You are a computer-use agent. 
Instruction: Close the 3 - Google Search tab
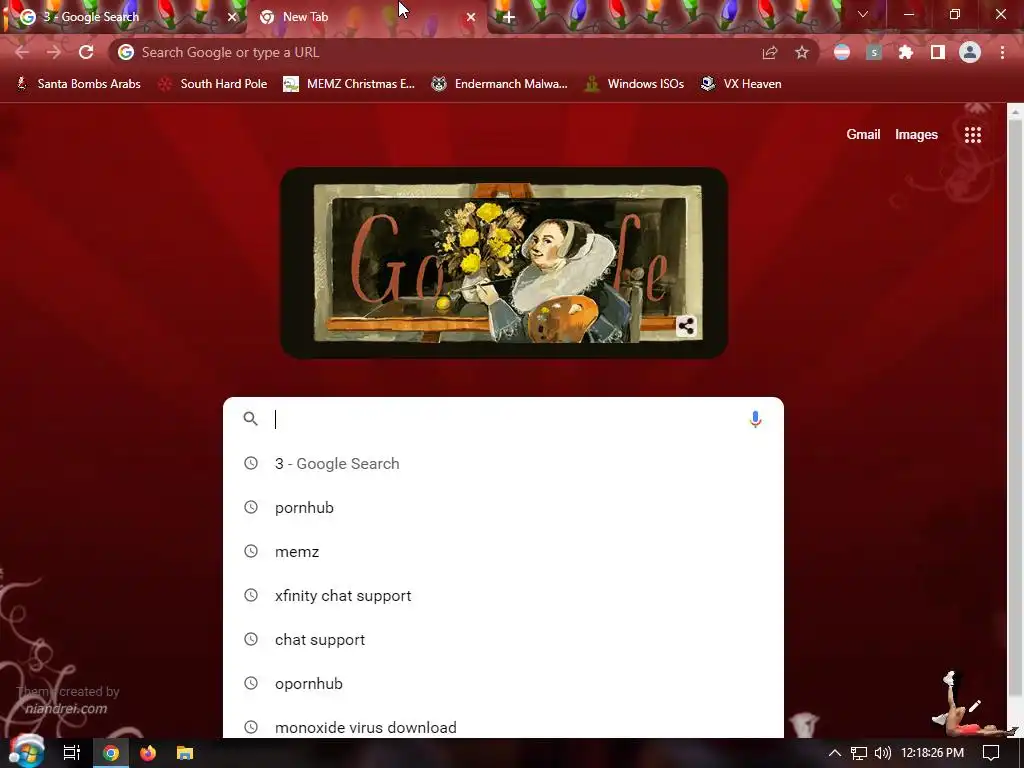[x=232, y=17]
